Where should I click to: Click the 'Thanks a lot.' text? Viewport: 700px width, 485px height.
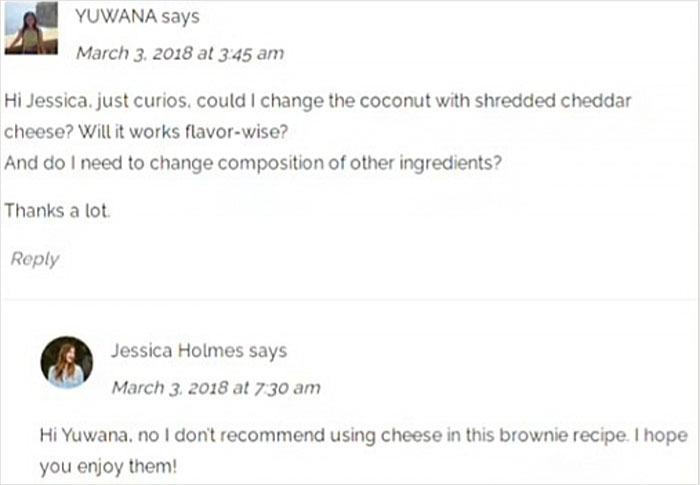tap(57, 211)
